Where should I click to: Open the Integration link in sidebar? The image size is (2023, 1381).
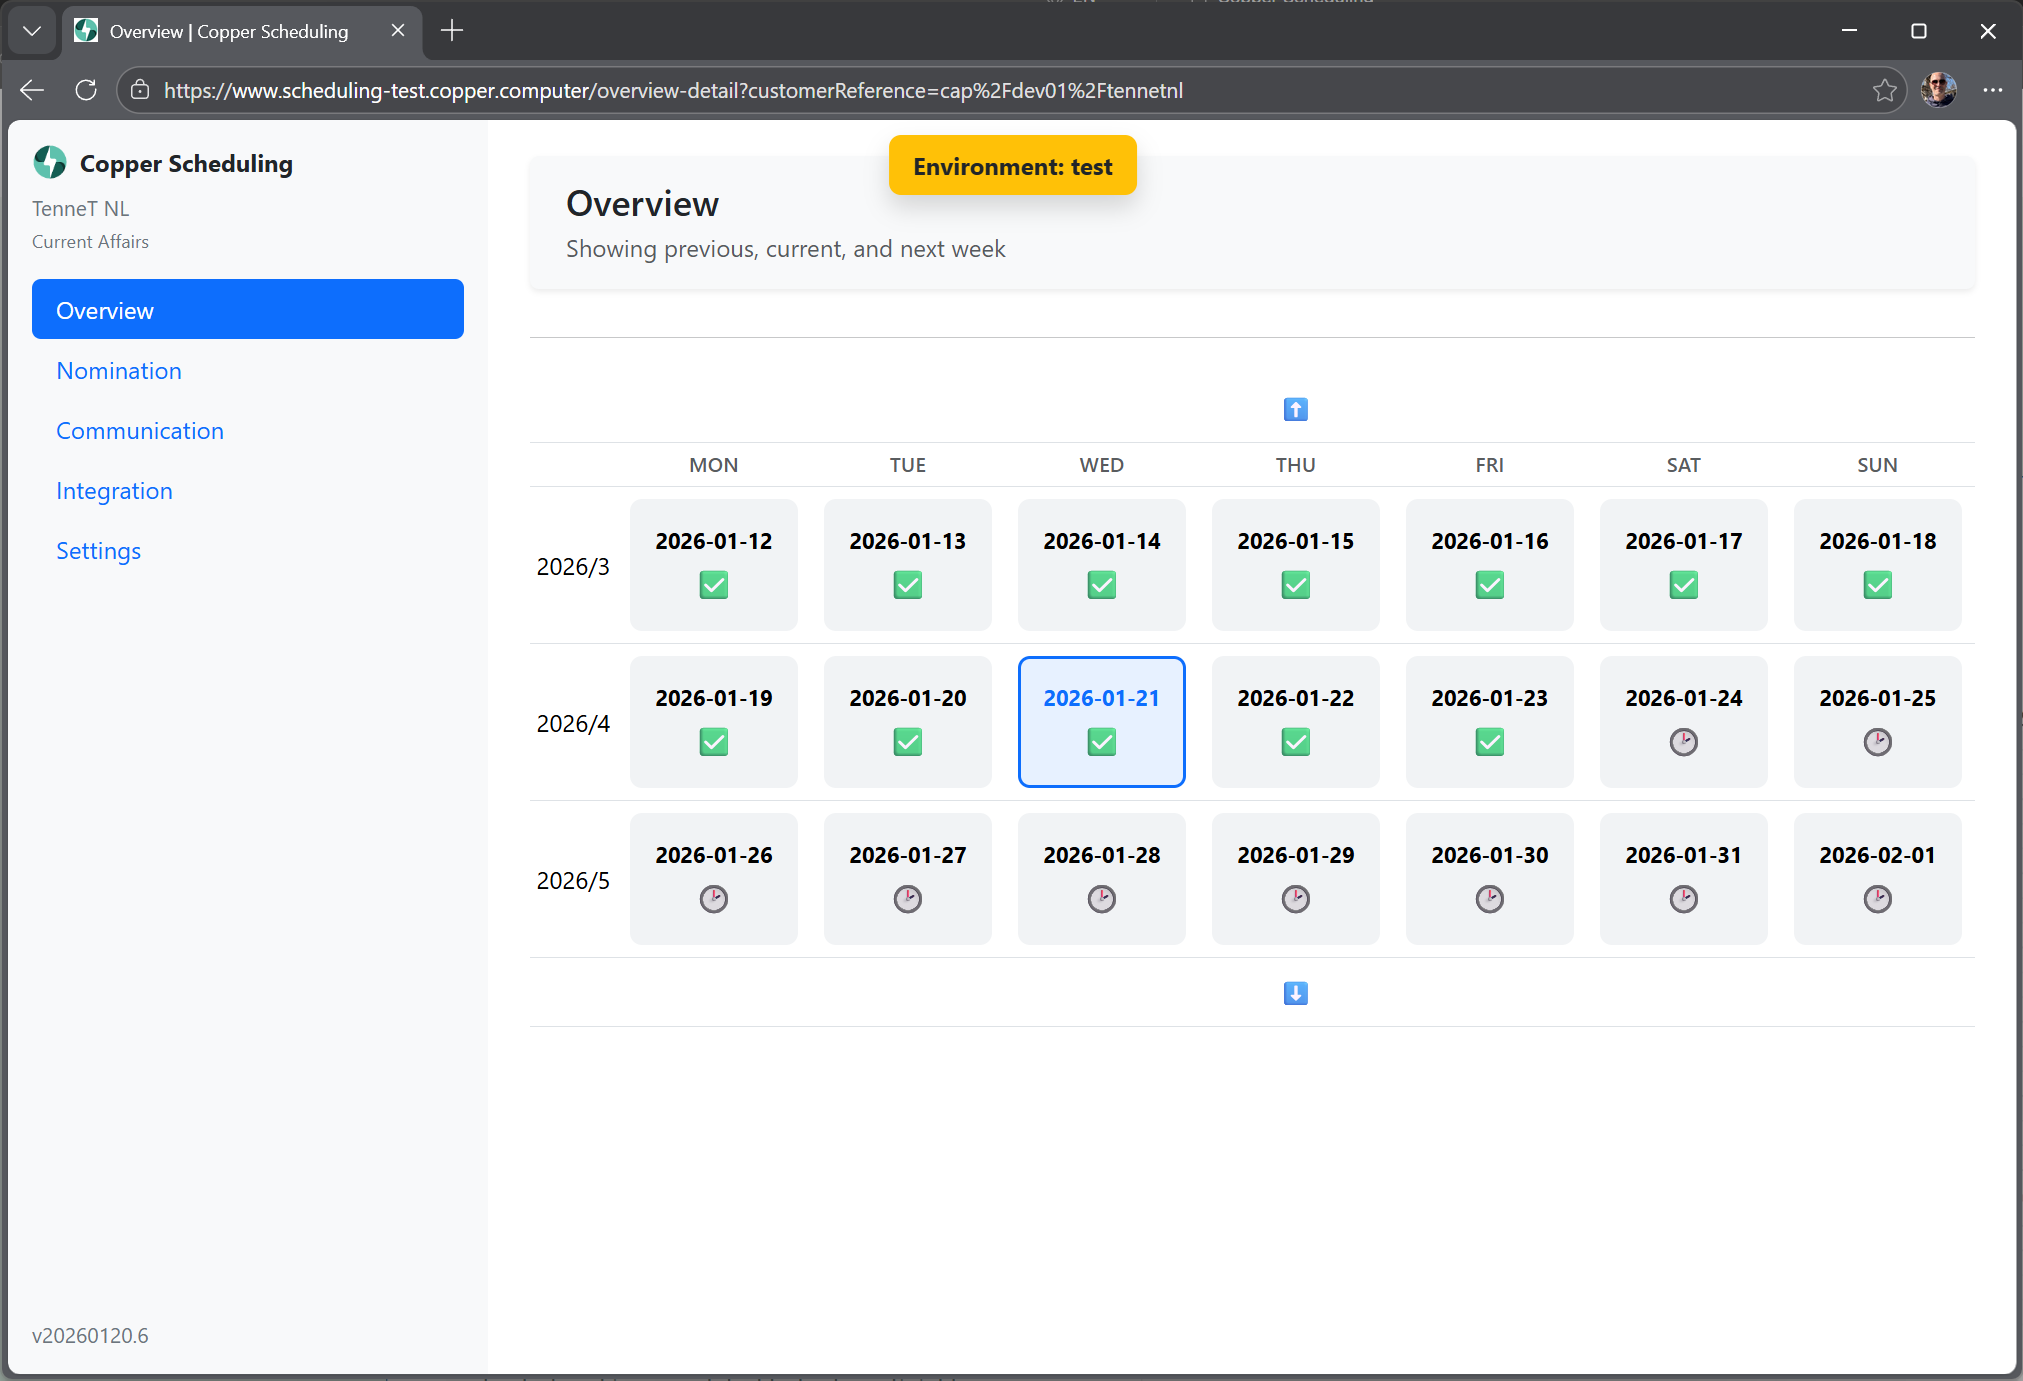tap(114, 491)
